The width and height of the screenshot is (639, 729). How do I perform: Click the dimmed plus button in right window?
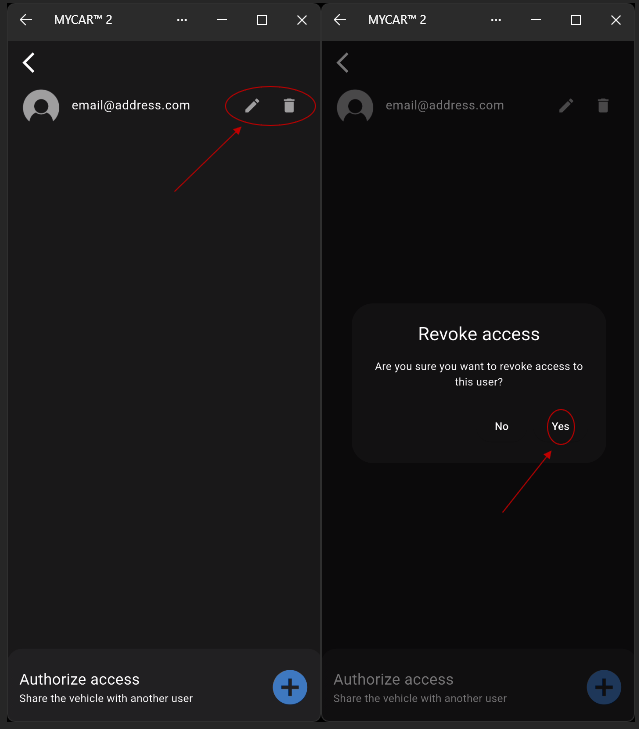point(604,687)
